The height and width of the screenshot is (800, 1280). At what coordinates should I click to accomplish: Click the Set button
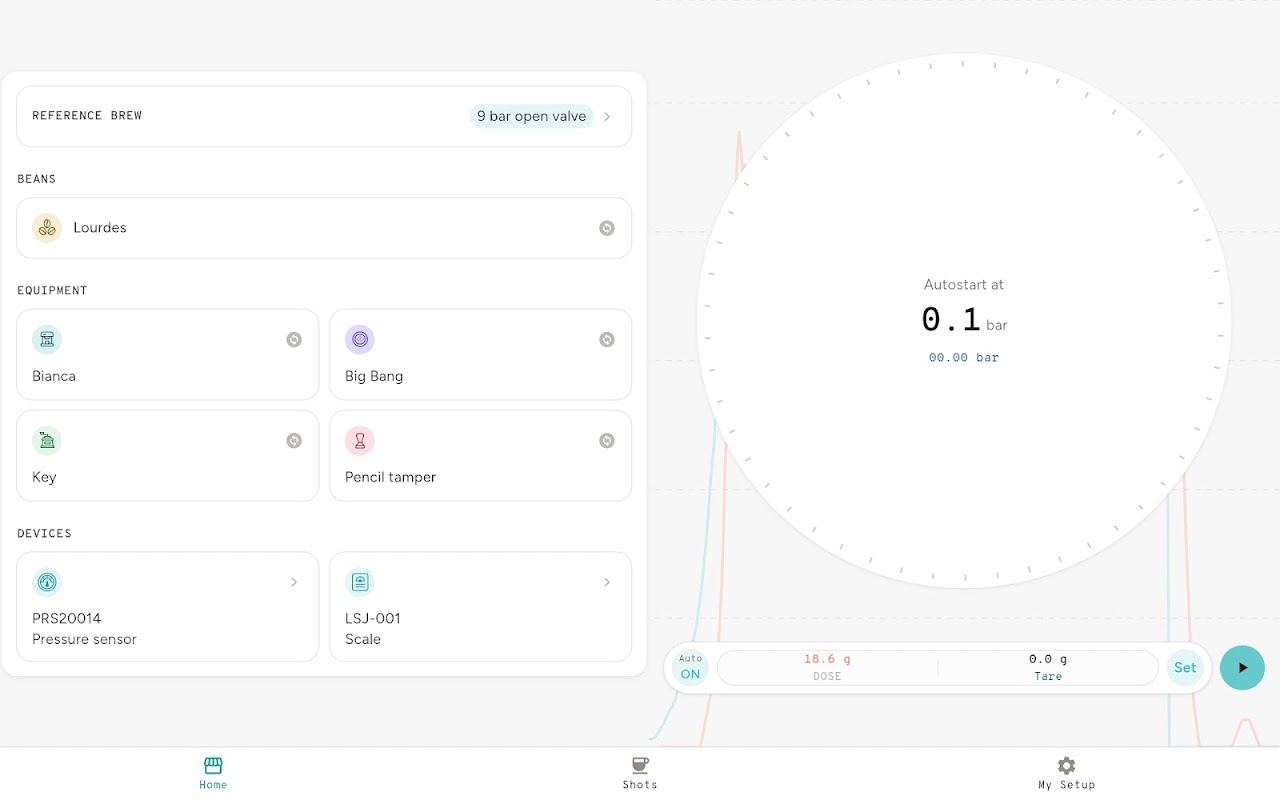coord(1185,667)
